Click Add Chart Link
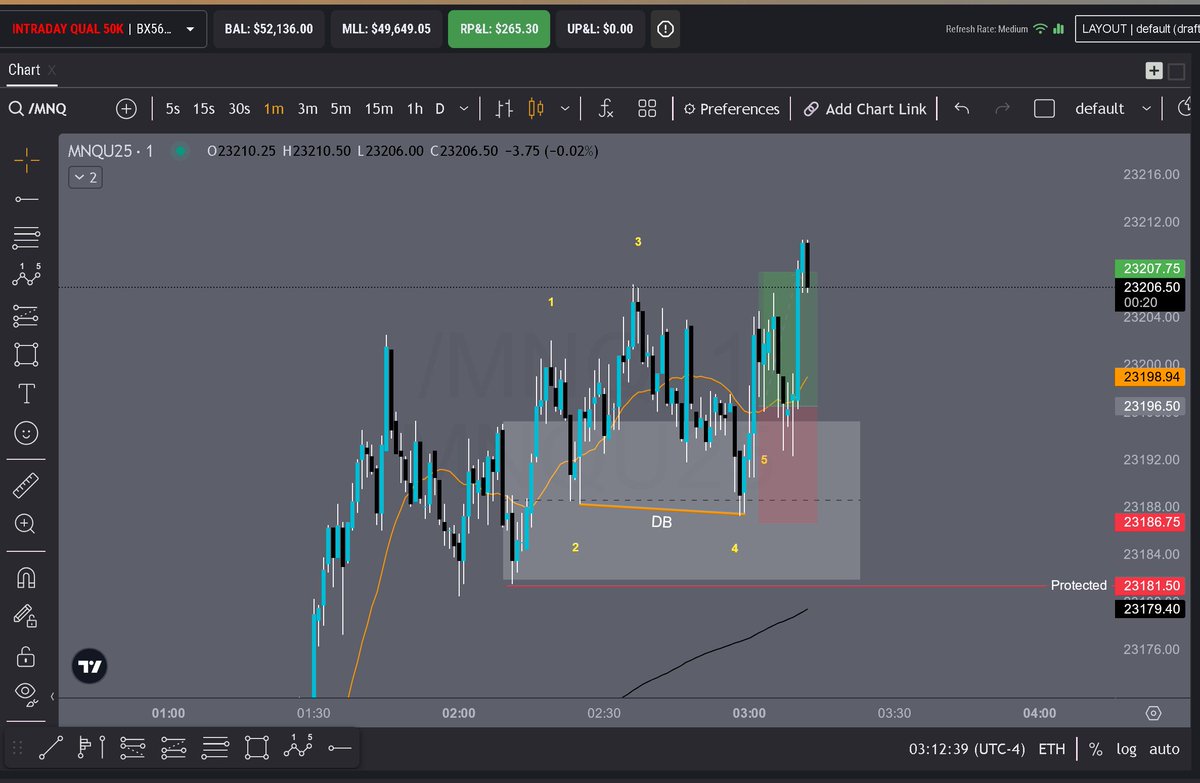1200x783 pixels. tap(864, 108)
